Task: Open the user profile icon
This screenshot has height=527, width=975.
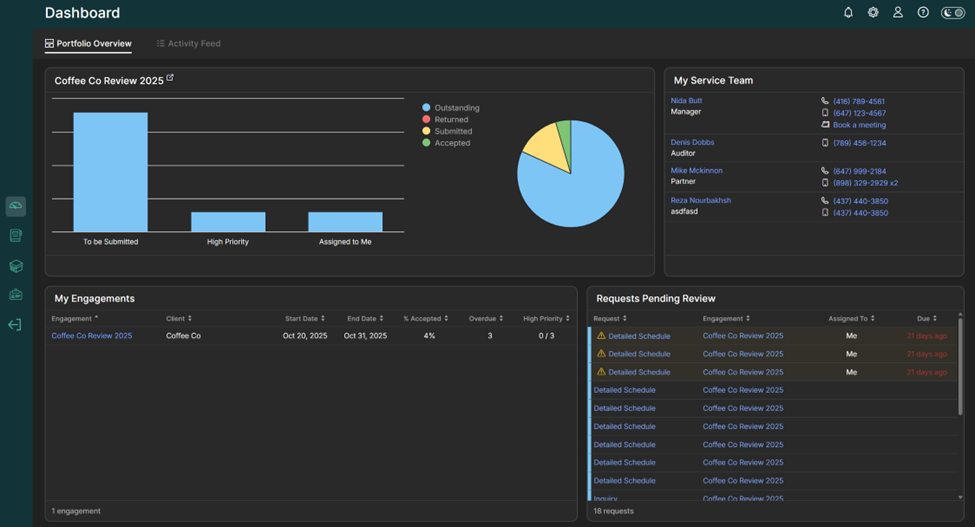Action: coord(898,12)
